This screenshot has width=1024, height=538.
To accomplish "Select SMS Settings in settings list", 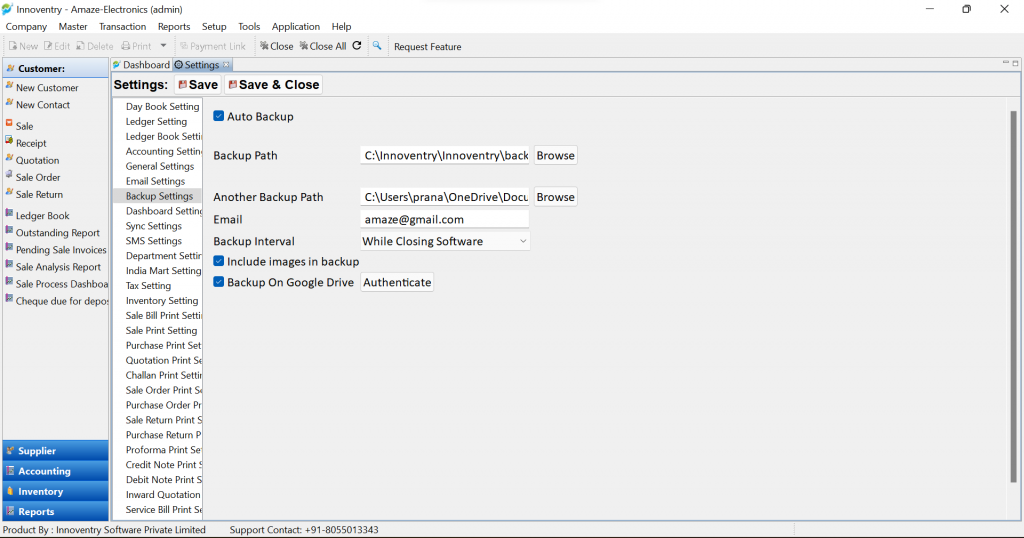I will 153,241.
